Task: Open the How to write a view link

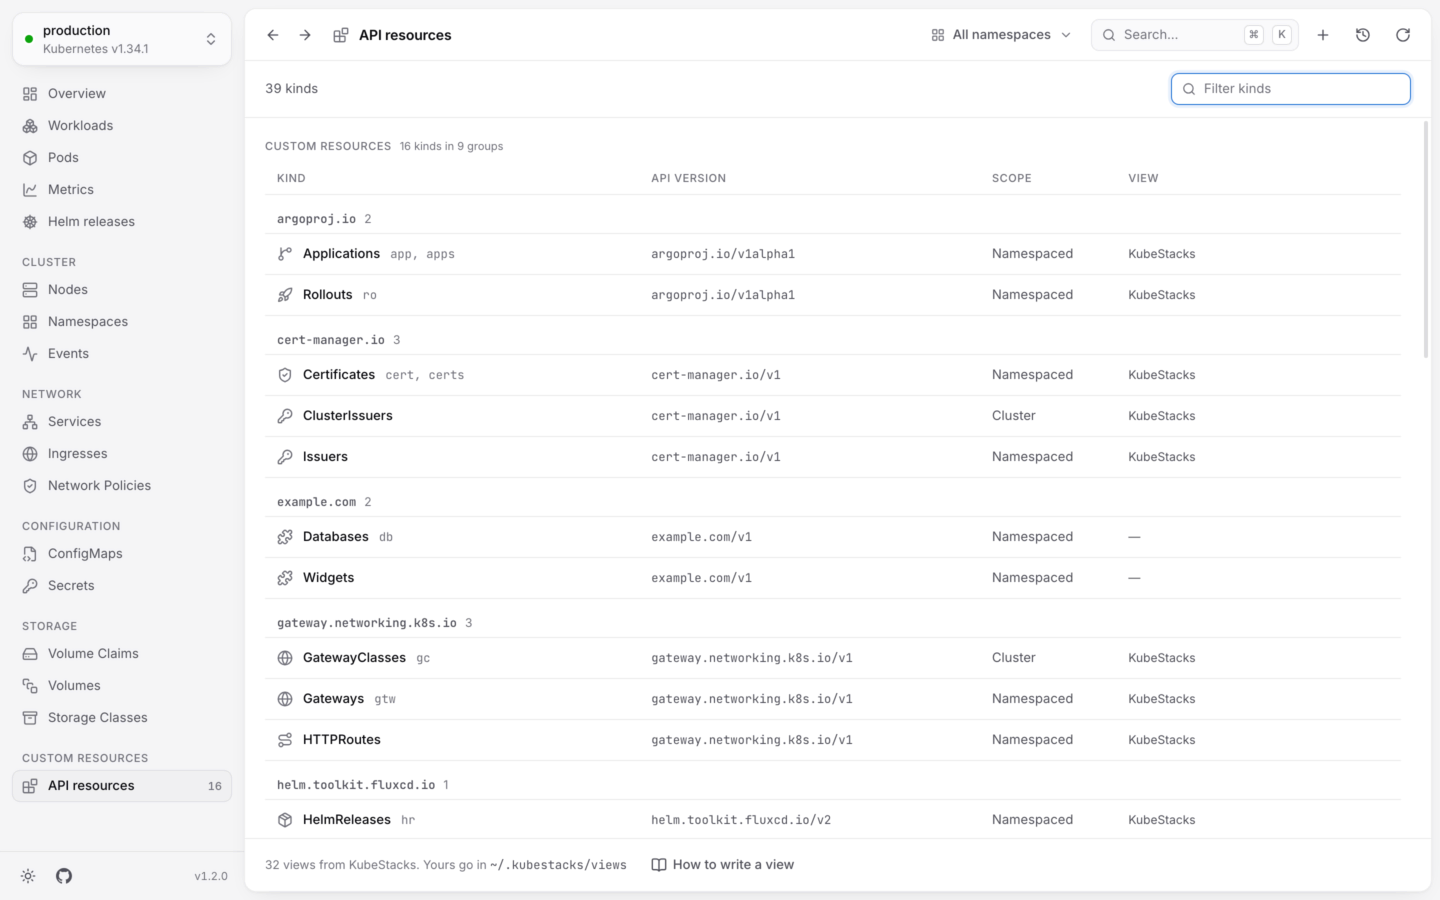Action: click(723, 865)
